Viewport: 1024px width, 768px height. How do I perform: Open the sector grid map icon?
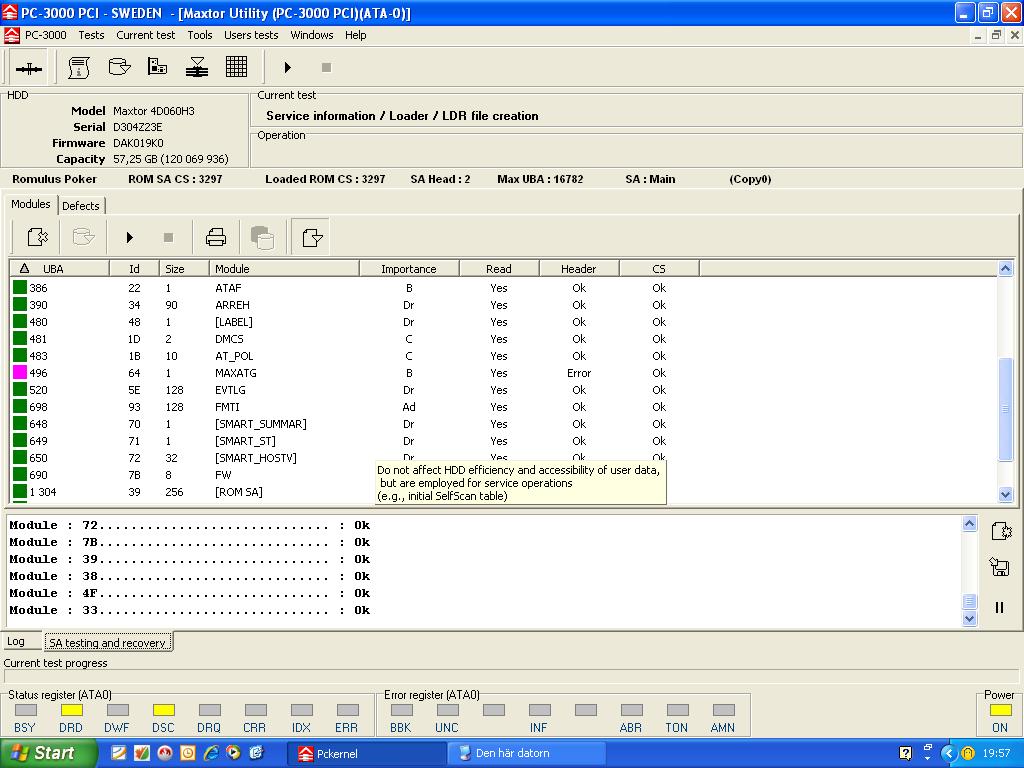coord(236,67)
